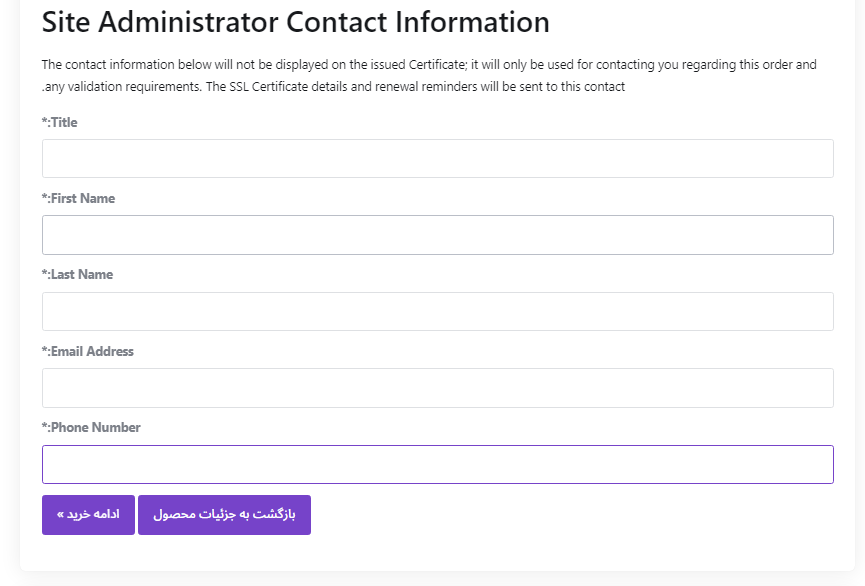Image resolution: width=865 pixels, height=586 pixels.
Task: Click the بازگشت به جزئیات محصول button
Action: 224,514
